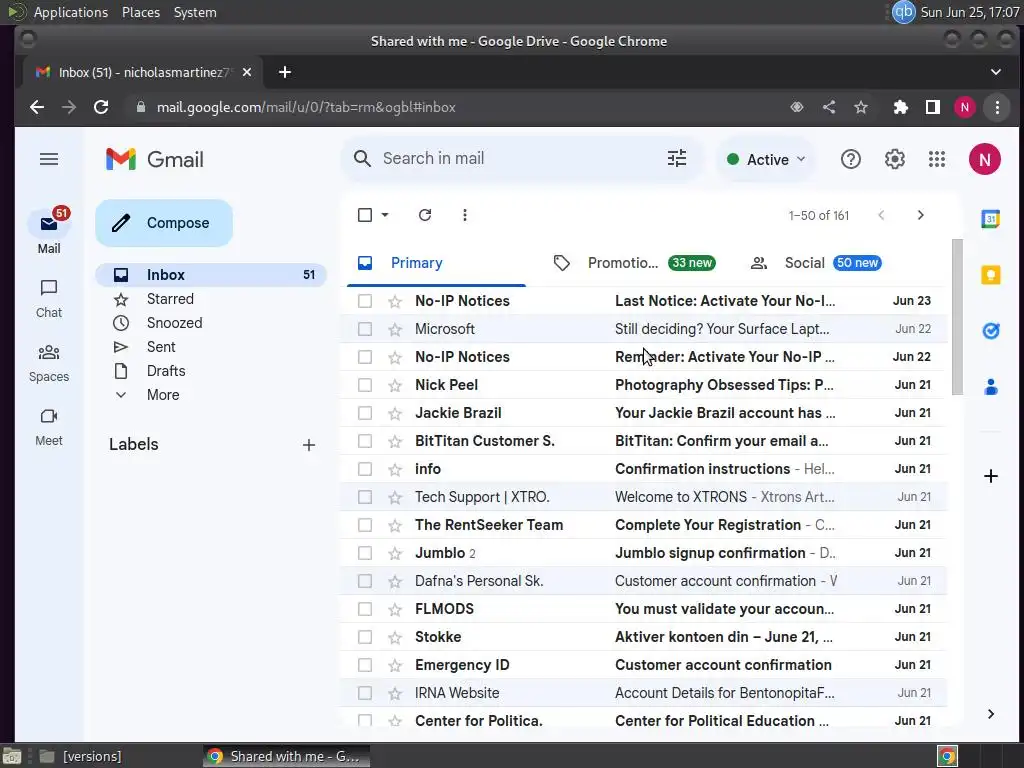This screenshot has height=768, width=1024.
Task: Star the Microsoft email
Action: [x=394, y=329]
